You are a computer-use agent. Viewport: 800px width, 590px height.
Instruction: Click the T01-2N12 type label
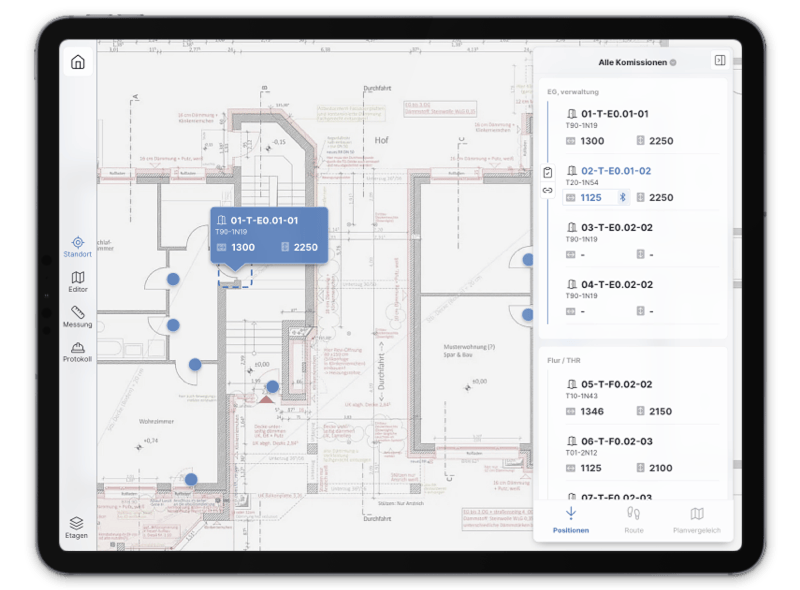click(x=581, y=453)
